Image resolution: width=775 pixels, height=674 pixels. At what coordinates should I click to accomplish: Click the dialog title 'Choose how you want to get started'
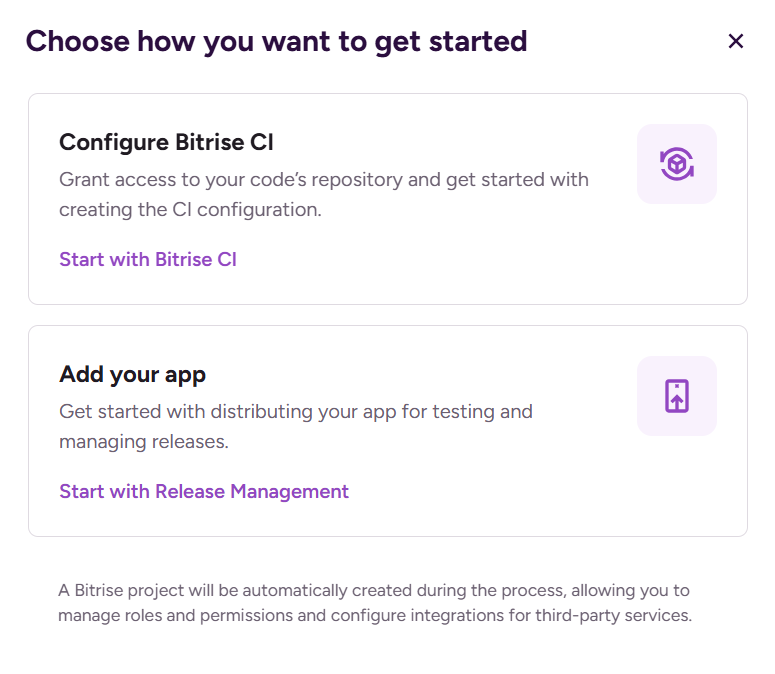(276, 41)
